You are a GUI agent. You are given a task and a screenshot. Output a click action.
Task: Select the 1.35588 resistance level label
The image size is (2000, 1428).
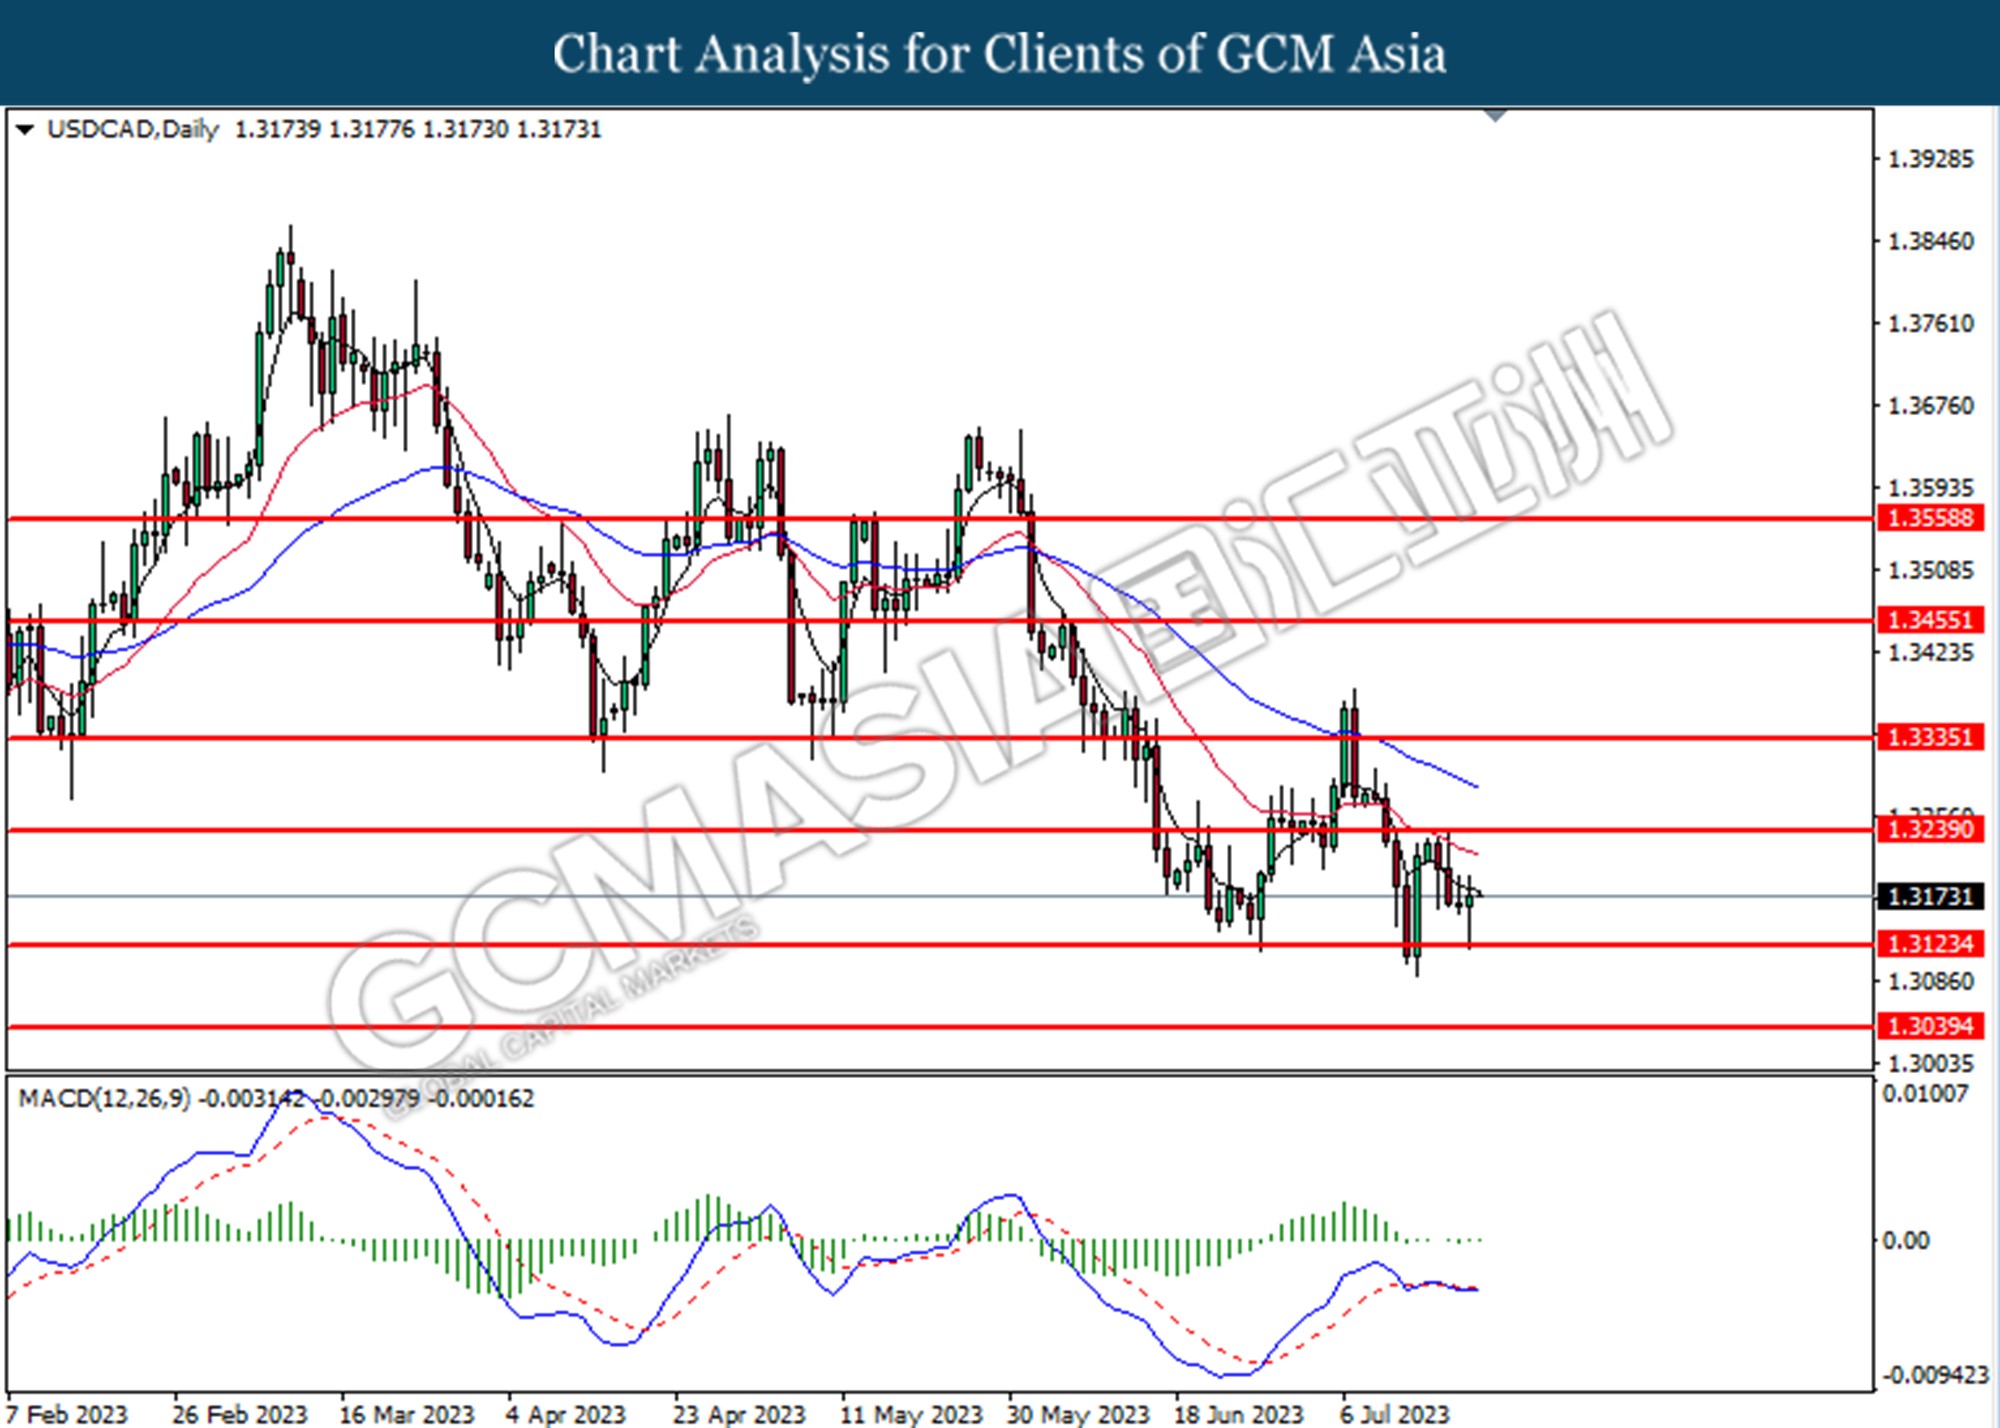tap(1930, 518)
